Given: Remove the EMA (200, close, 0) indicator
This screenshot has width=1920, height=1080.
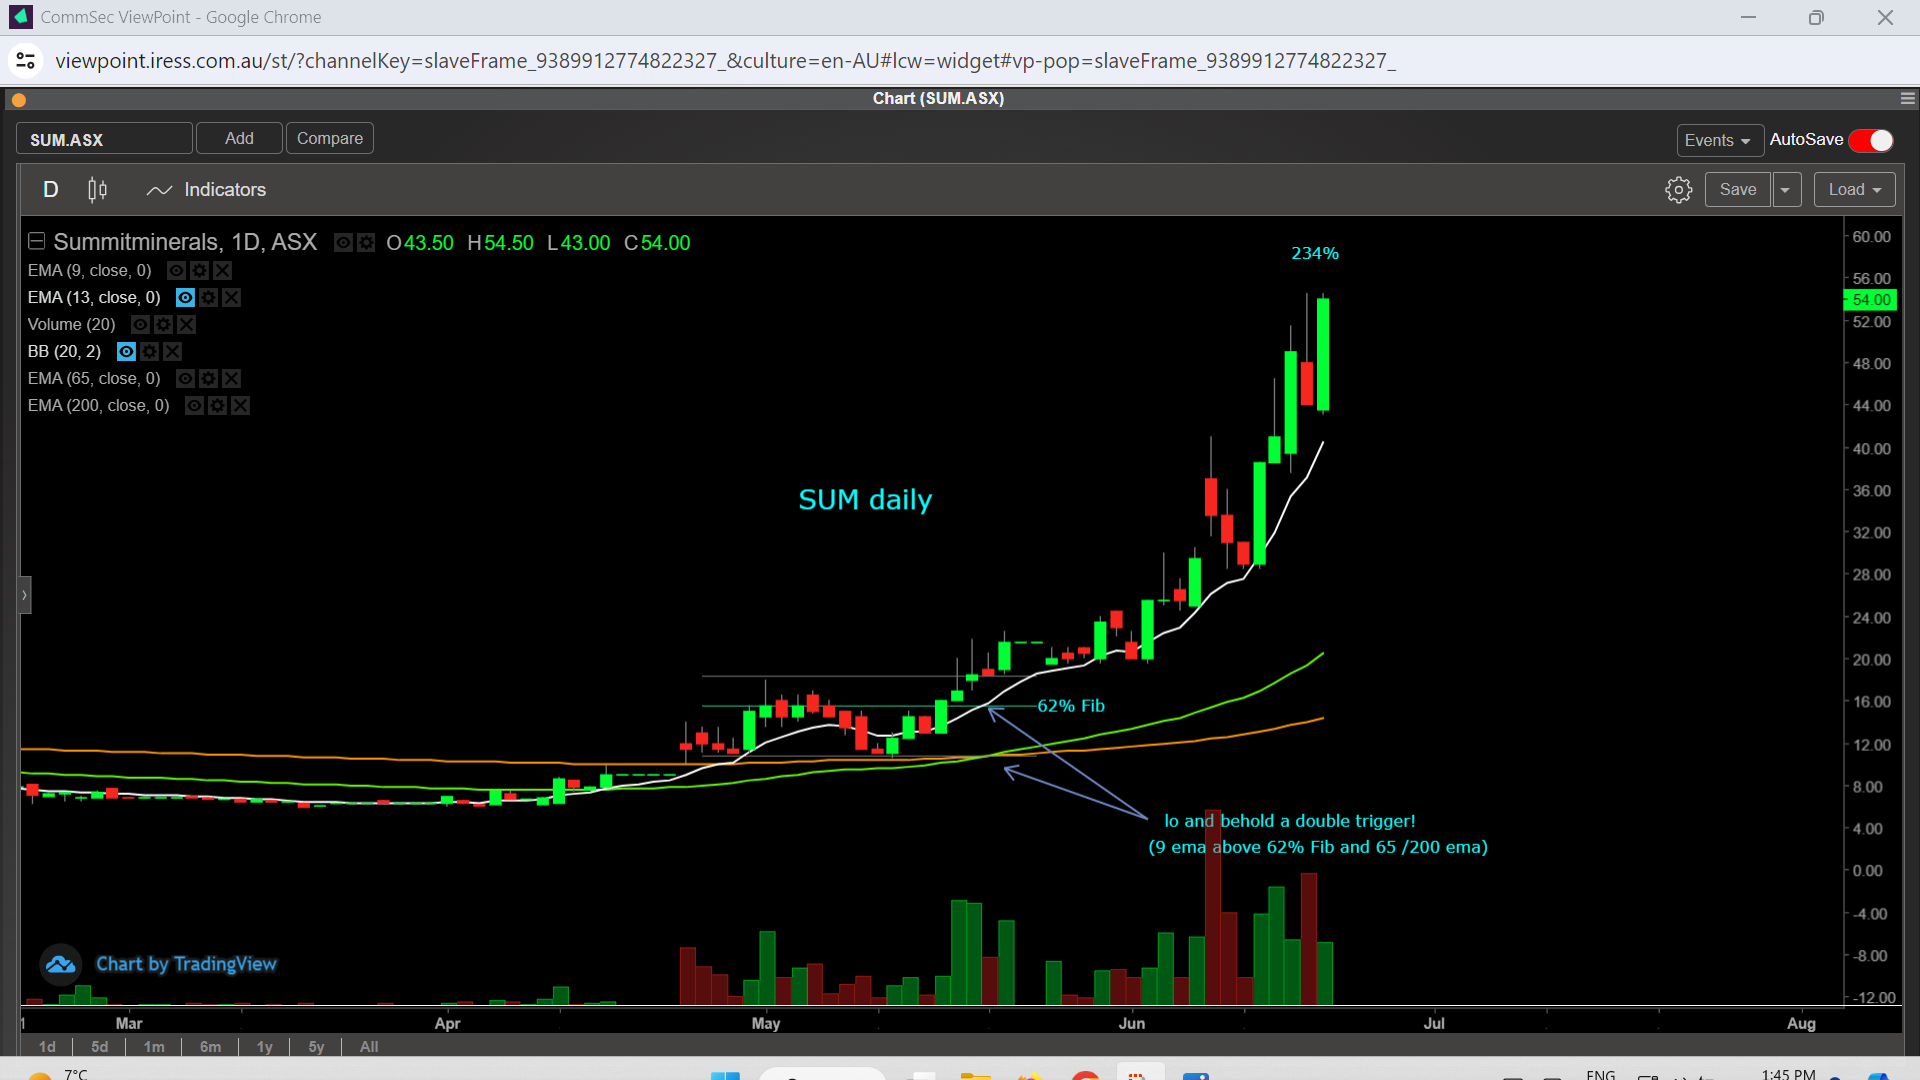Looking at the screenshot, I should click(240, 406).
